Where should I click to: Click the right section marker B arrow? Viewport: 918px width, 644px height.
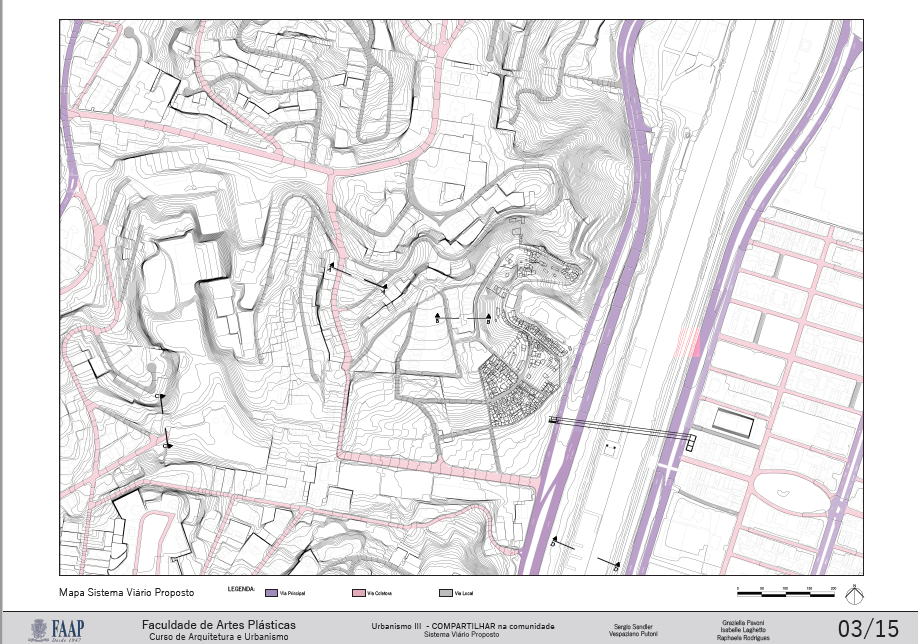point(487,317)
